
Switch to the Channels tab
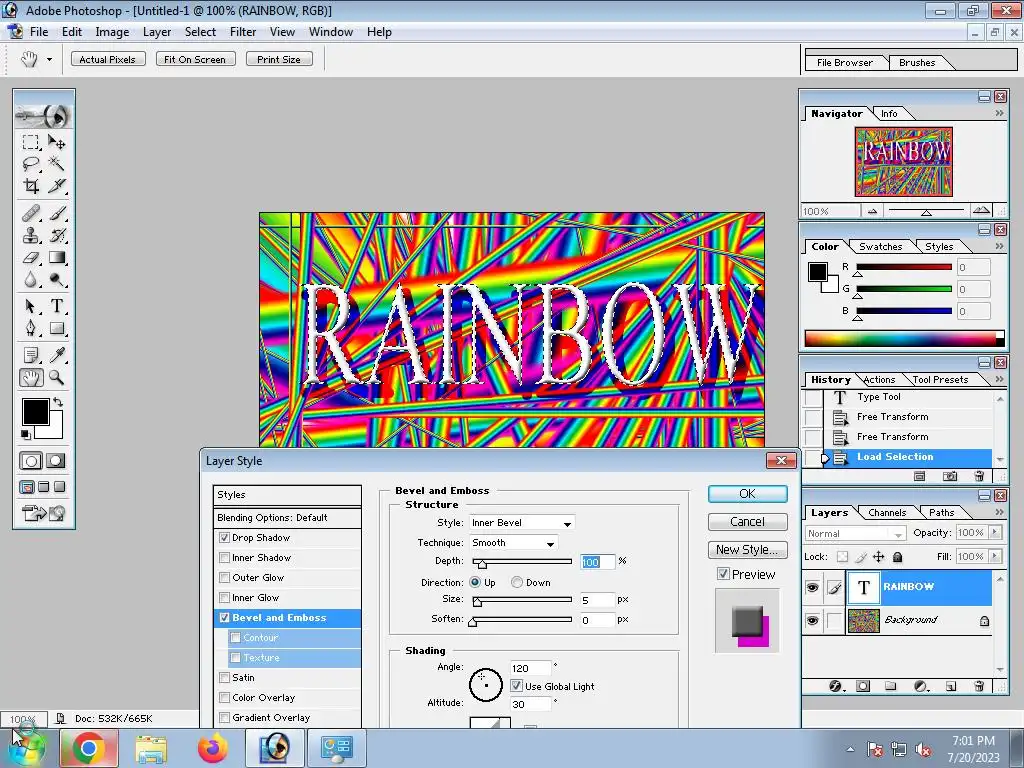[x=887, y=513]
